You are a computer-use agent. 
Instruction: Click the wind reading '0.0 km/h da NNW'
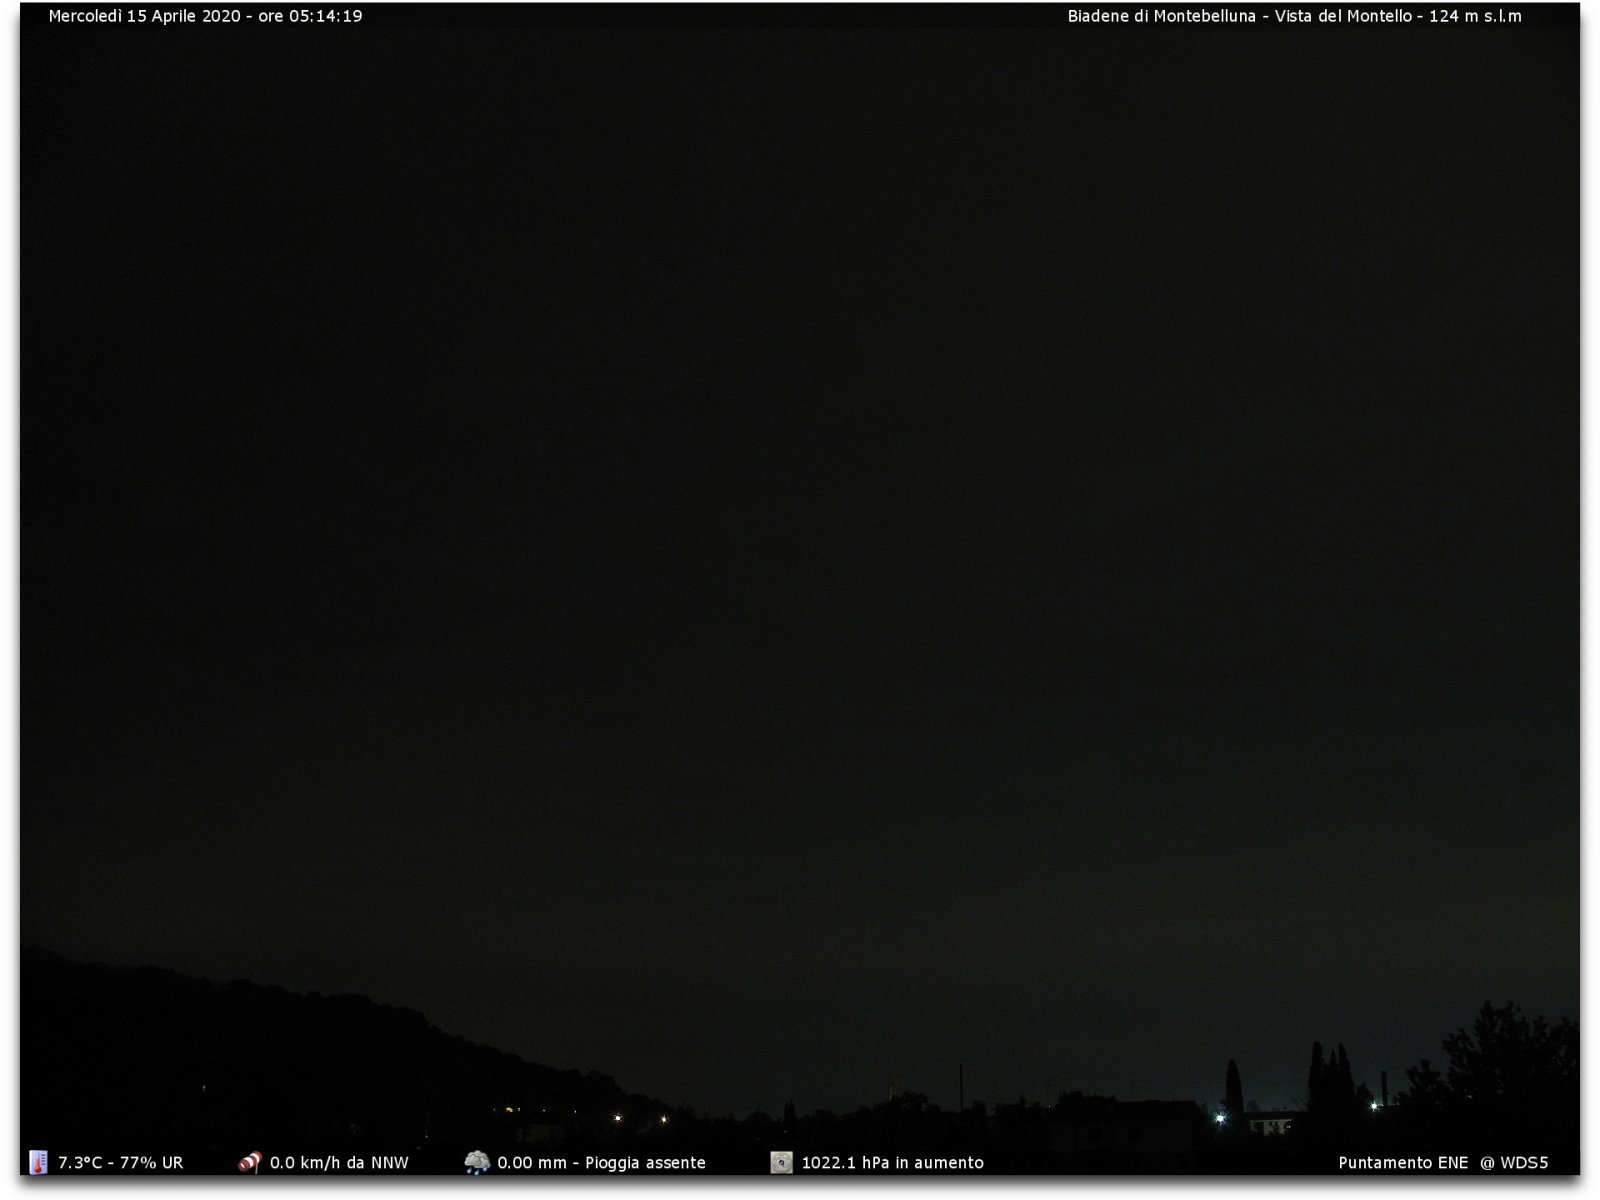339,1163
